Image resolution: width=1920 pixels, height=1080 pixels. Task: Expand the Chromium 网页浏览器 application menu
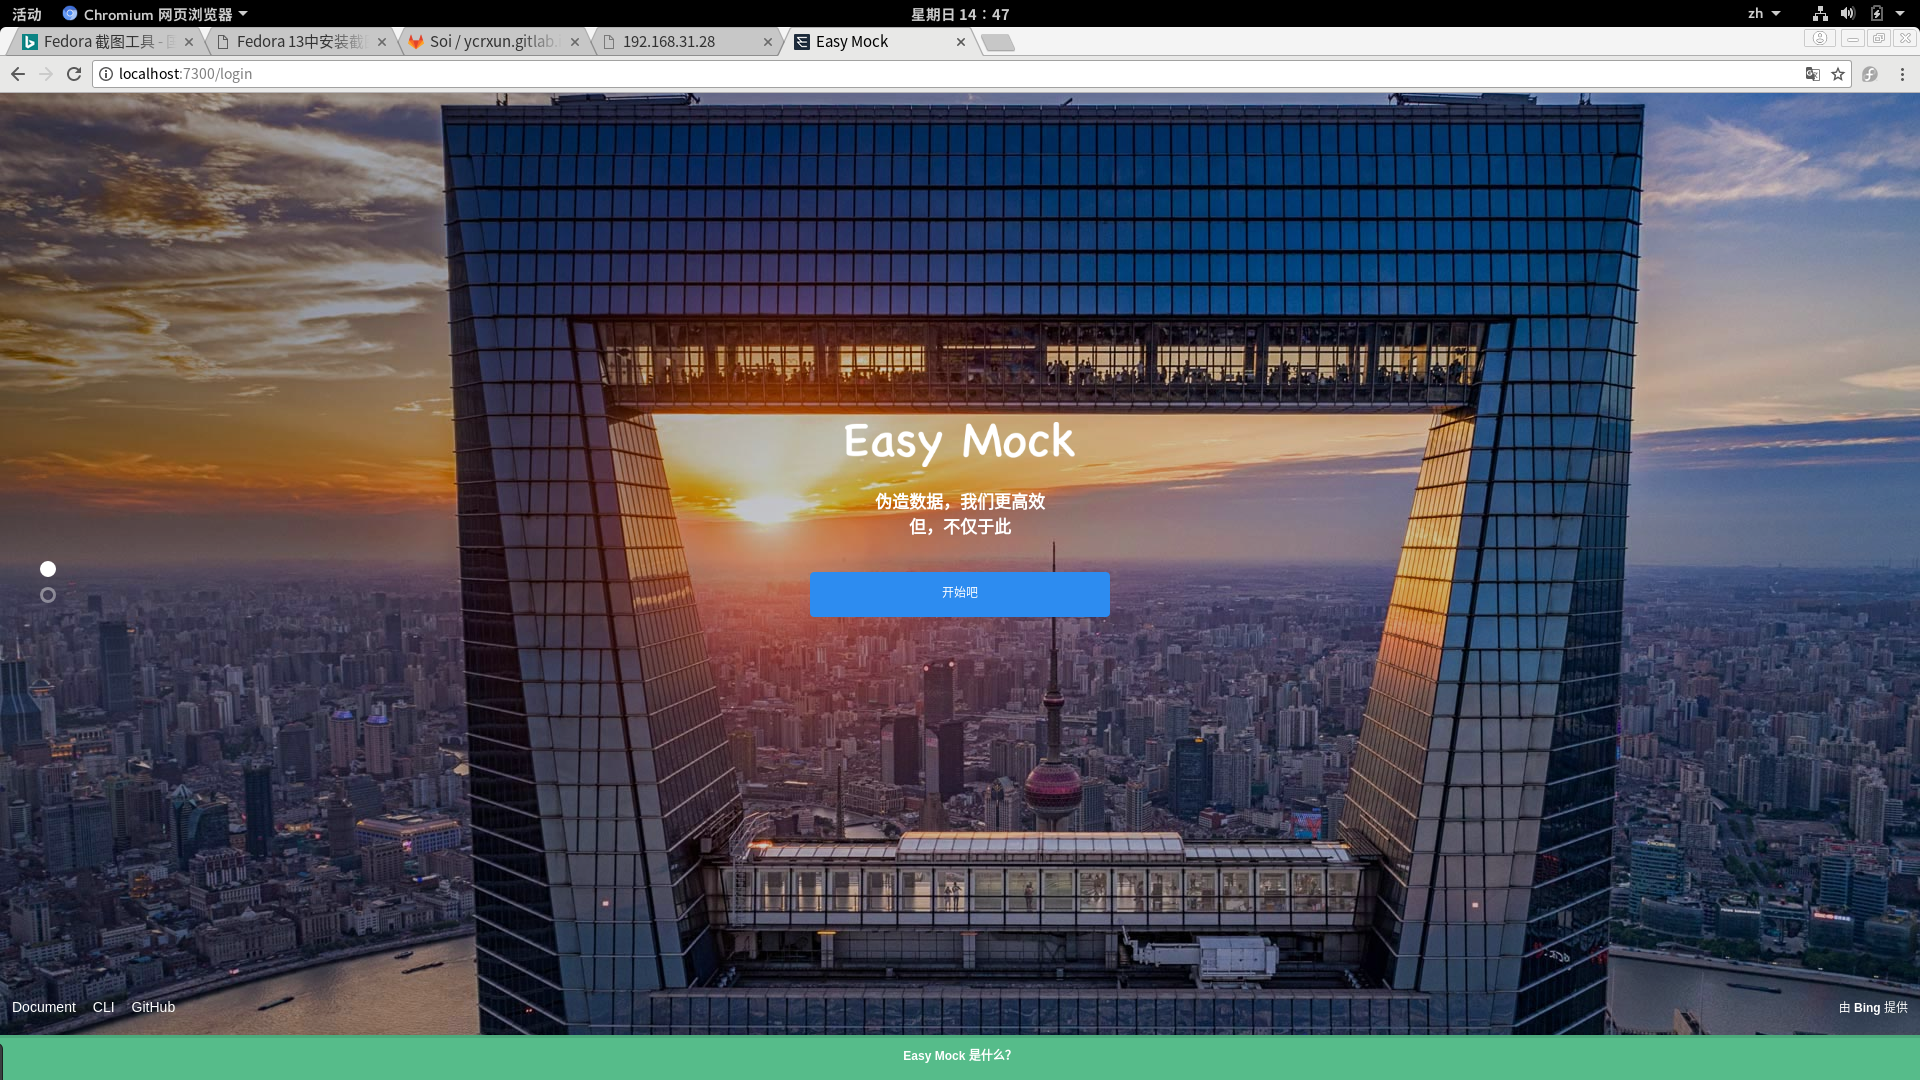coord(155,14)
